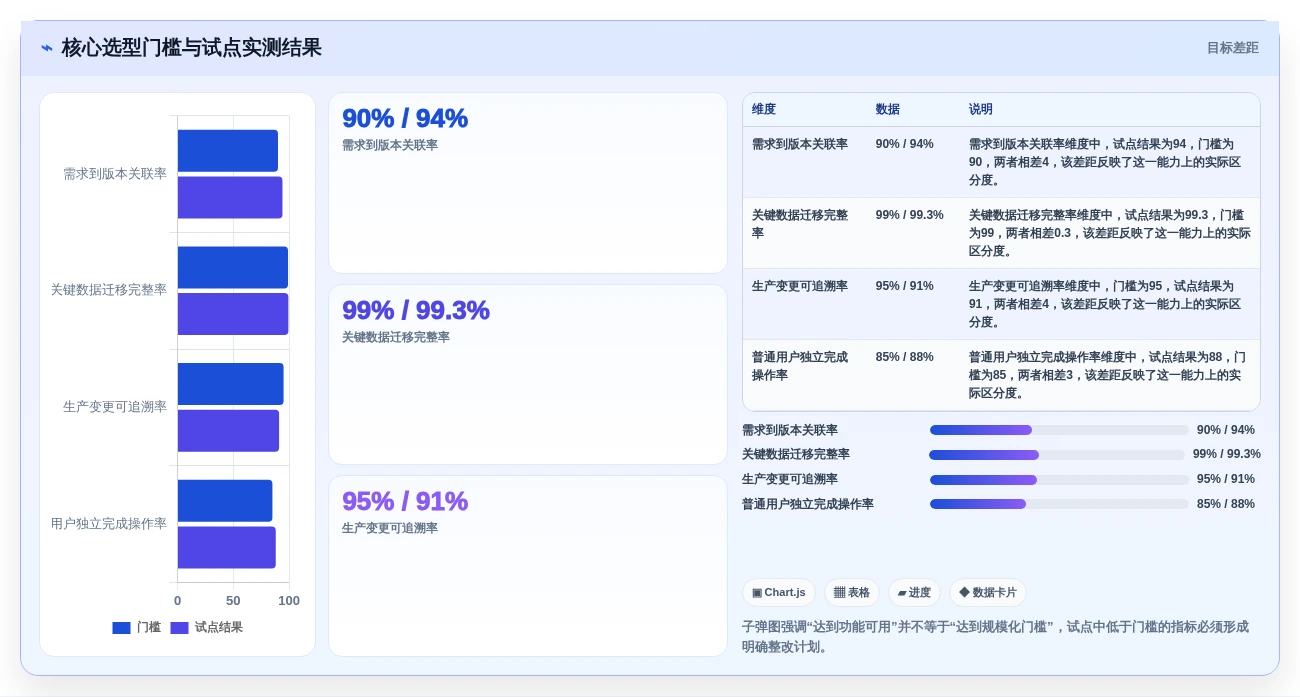Click progress value 90% / 94% at right

[1226, 430]
